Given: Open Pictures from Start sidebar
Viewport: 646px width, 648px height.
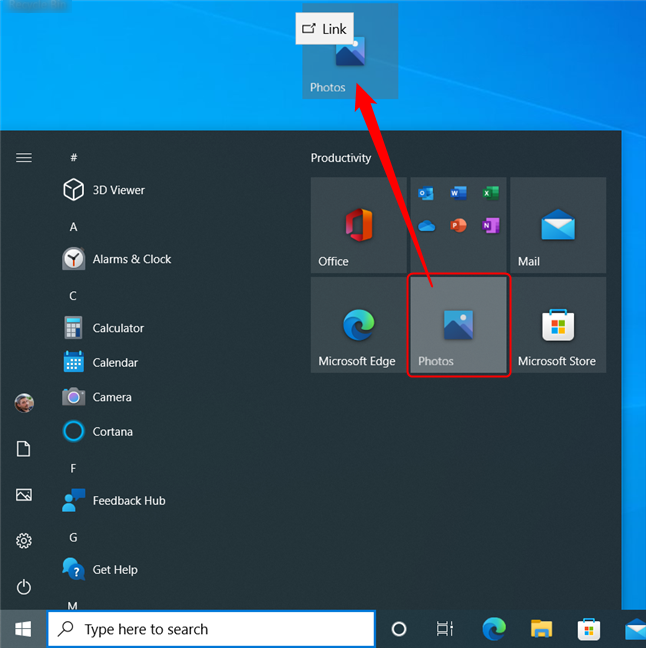Looking at the screenshot, I should coord(24,495).
